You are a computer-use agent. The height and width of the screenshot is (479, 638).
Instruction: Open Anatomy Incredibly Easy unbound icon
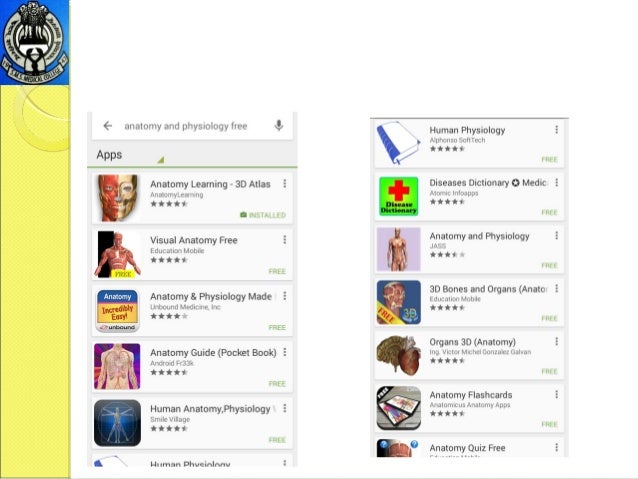point(118,311)
